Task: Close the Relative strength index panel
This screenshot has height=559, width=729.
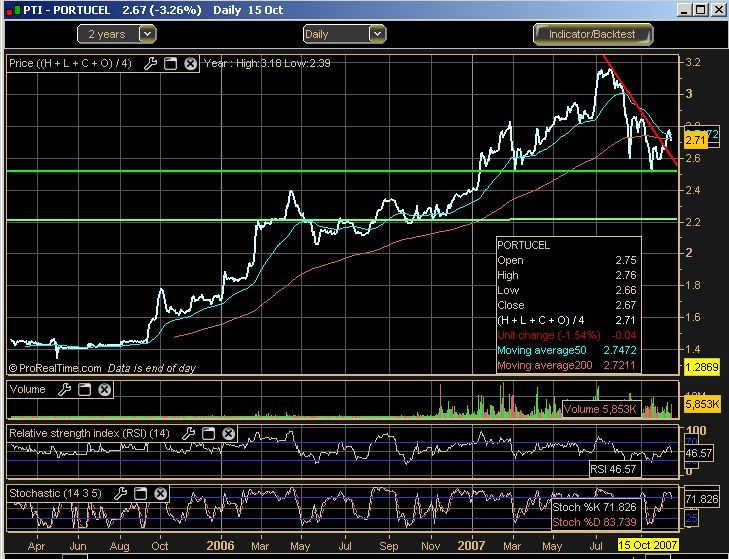Action: pos(228,433)
